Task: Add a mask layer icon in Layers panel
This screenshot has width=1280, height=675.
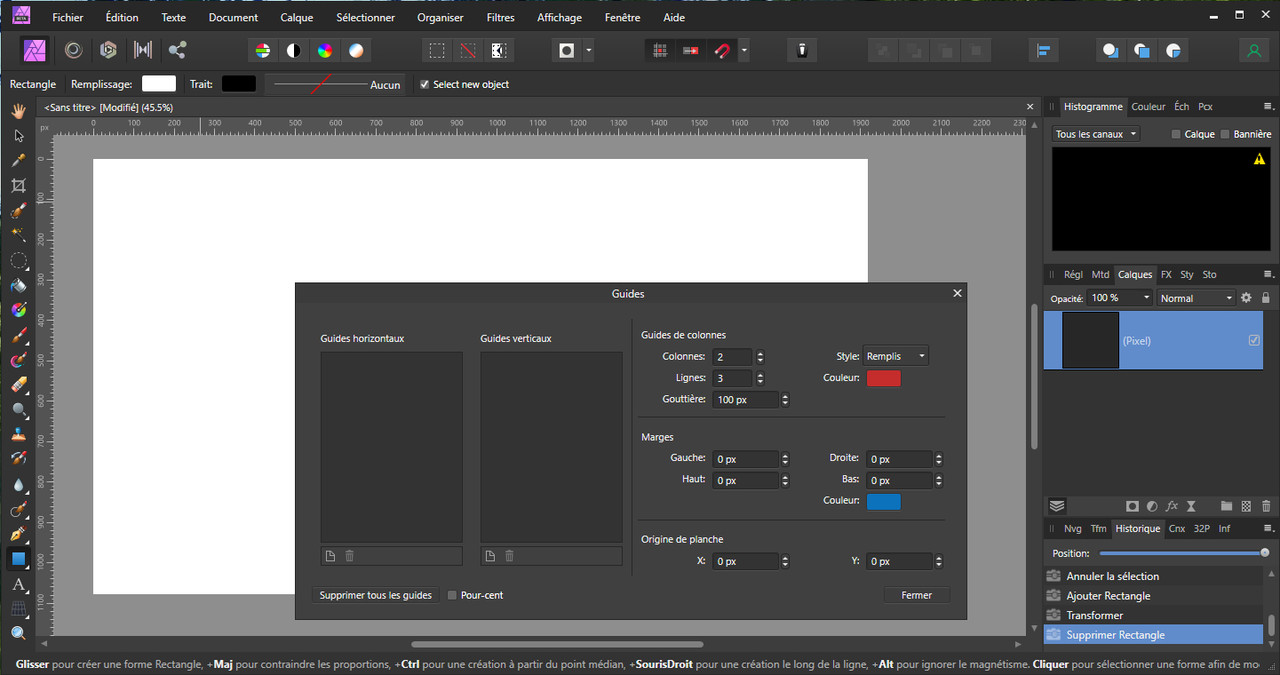Action: coord(1132,506)
